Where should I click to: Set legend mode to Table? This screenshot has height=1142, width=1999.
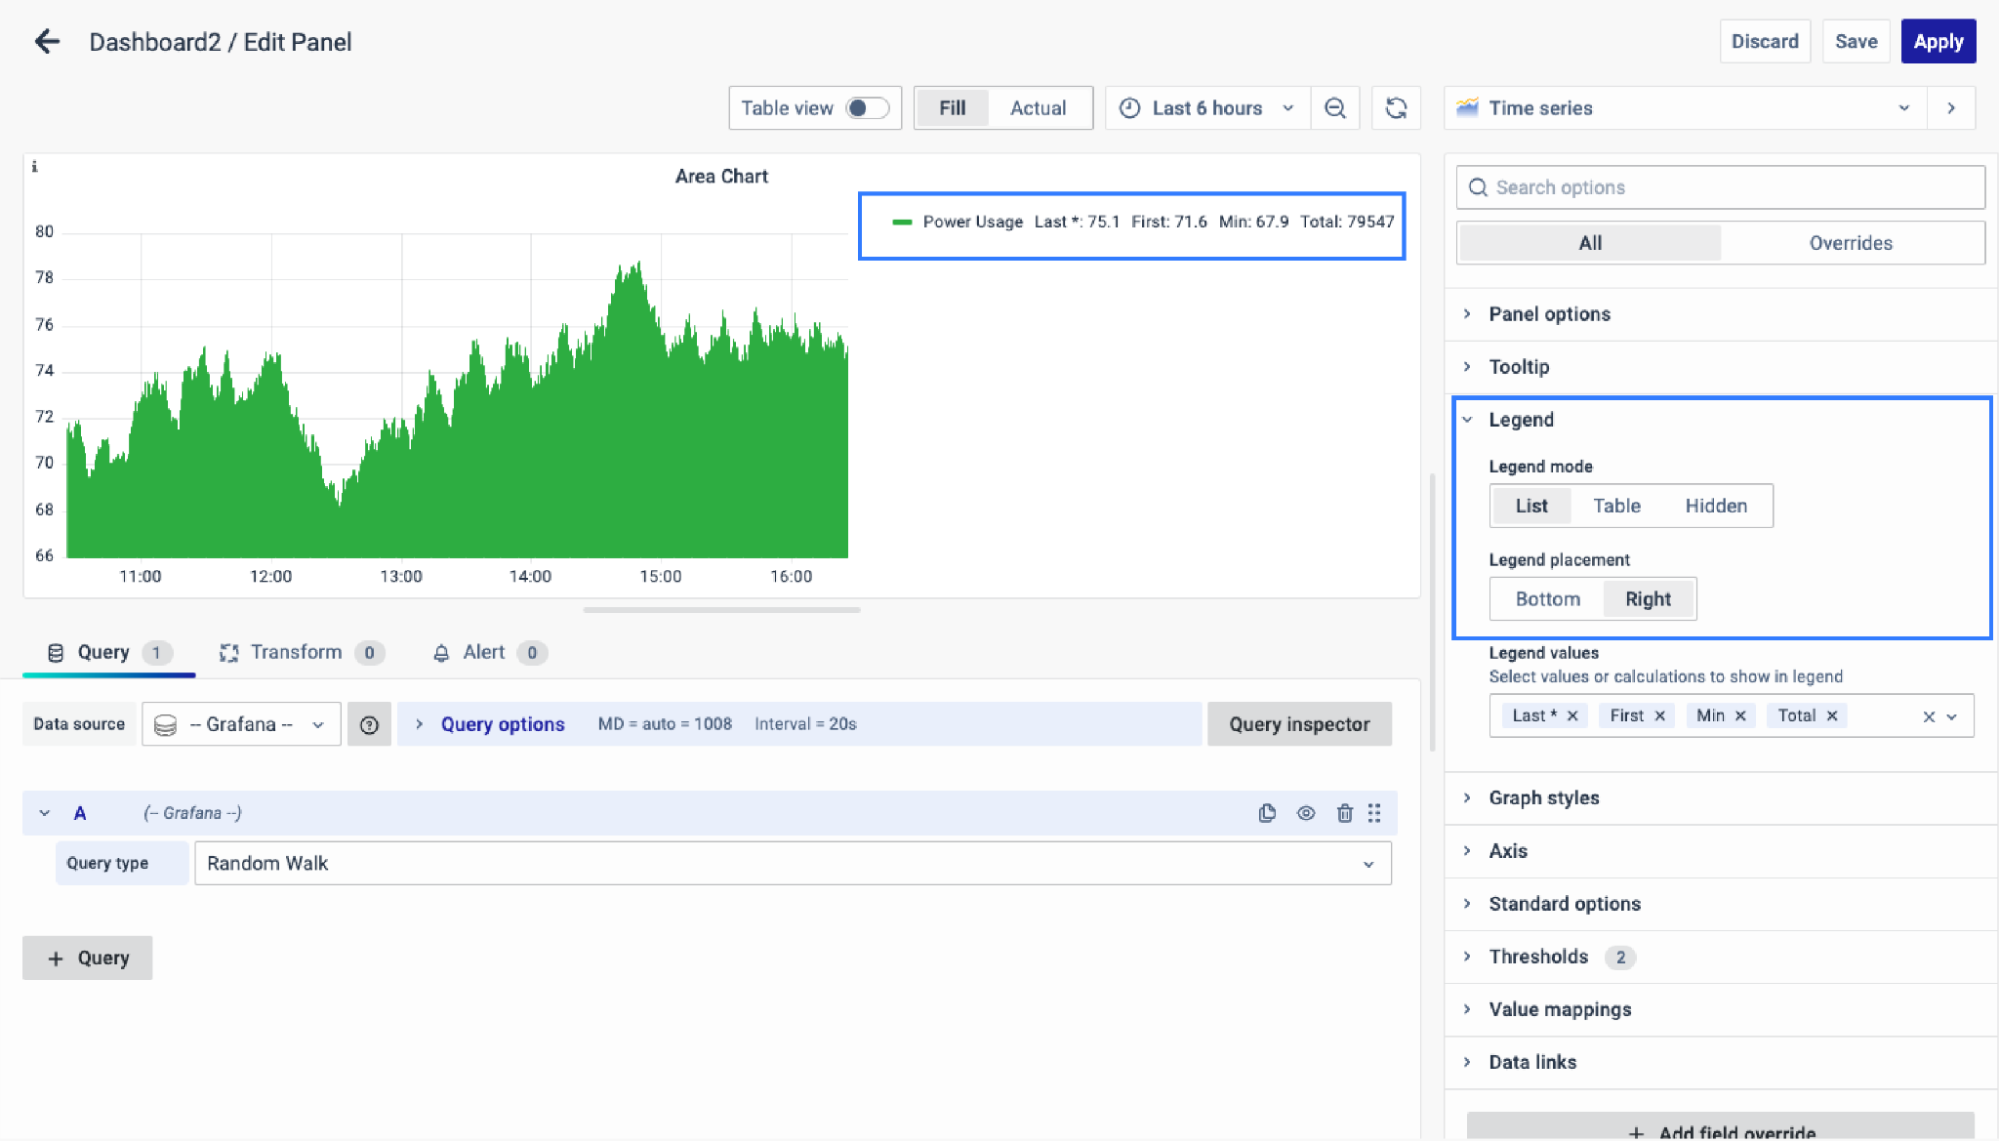(1616, 506)
